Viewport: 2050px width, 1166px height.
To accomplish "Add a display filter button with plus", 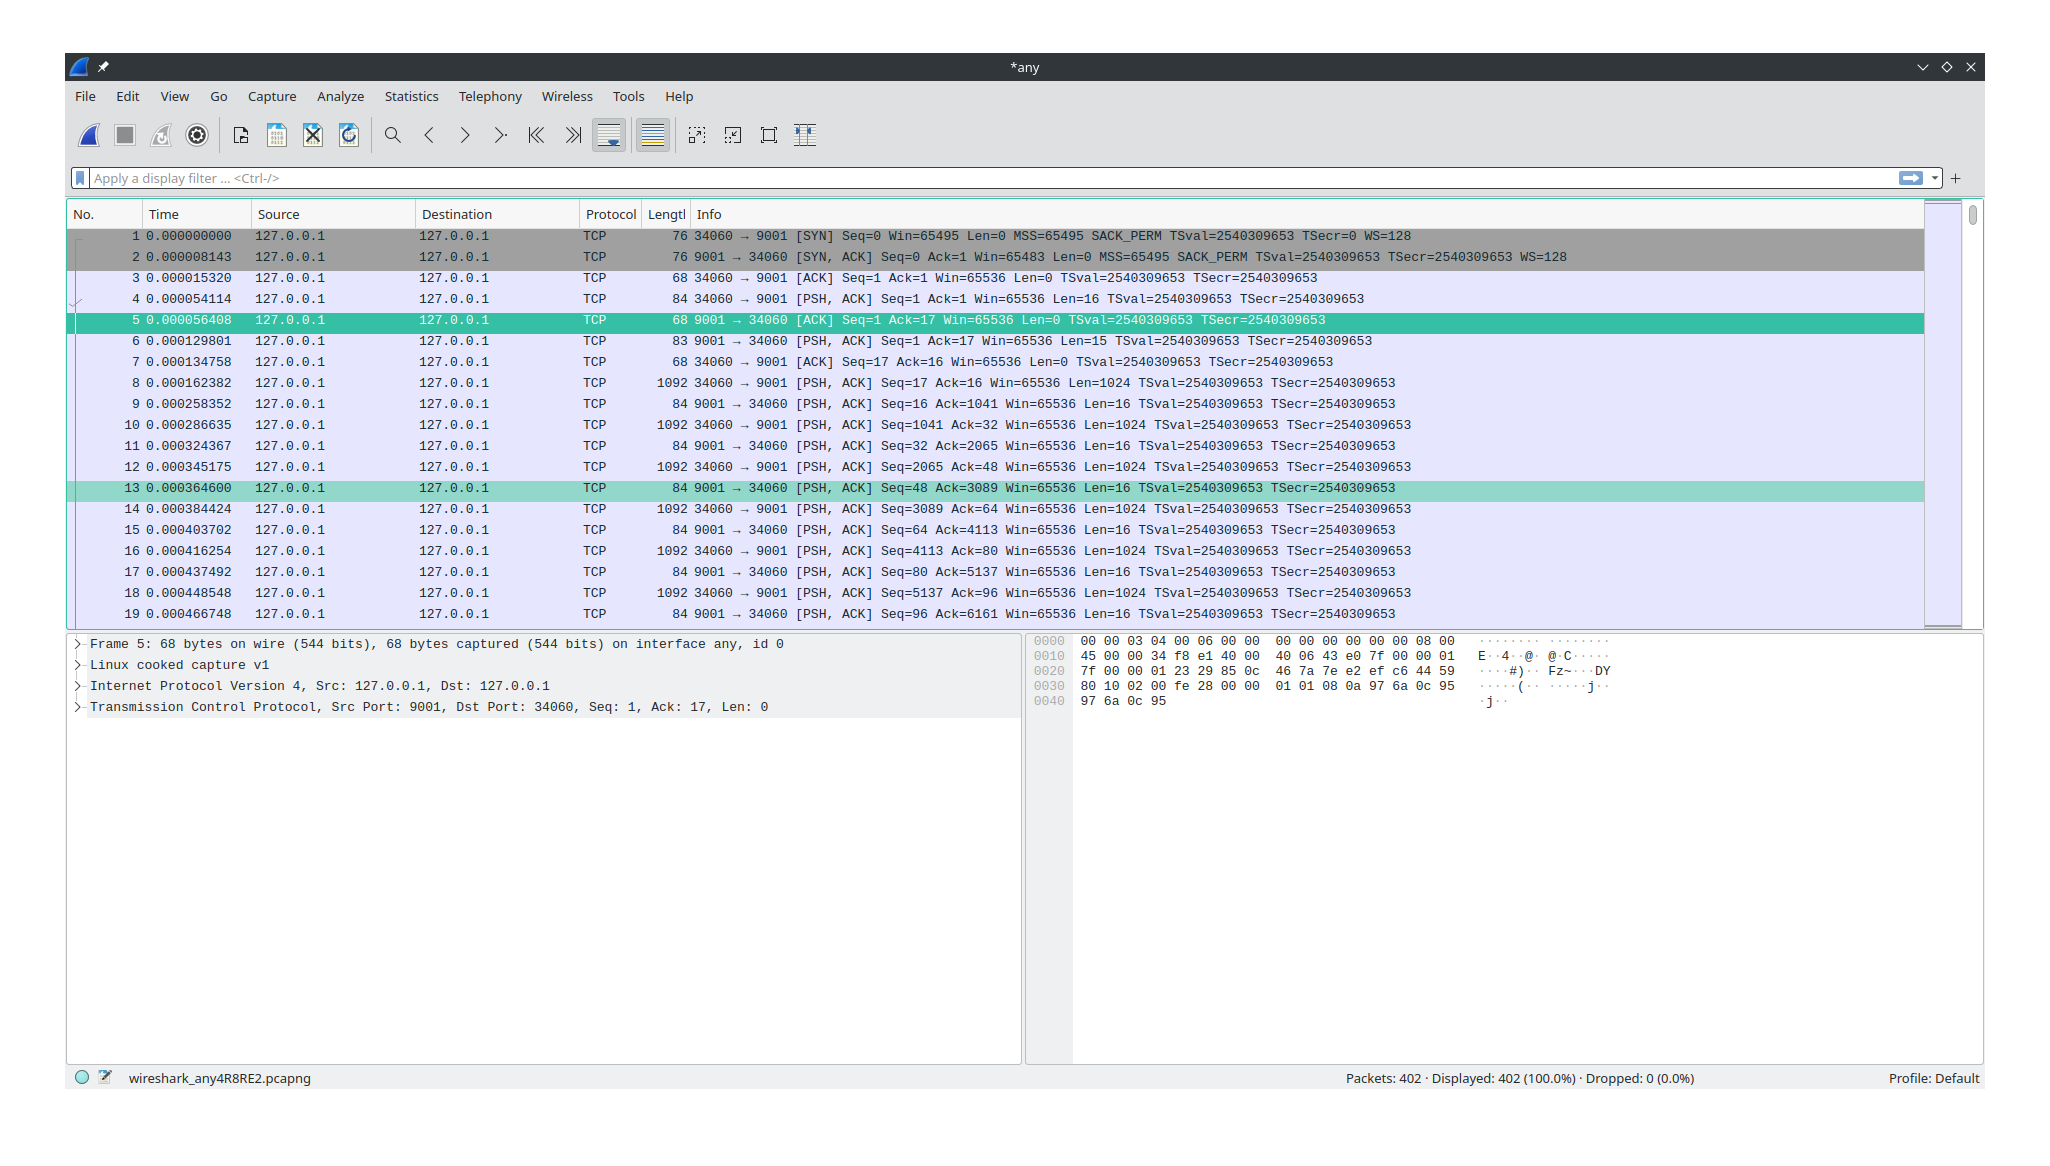I will pyautogui.click(x=1956, y=178).
